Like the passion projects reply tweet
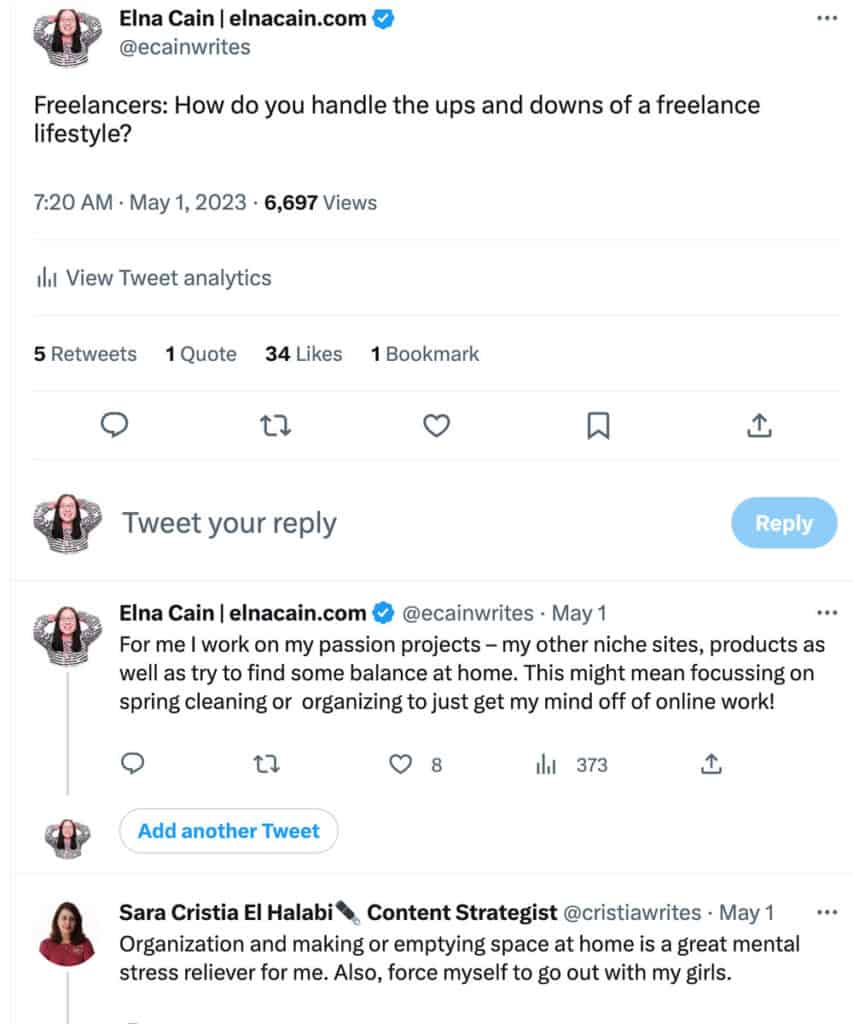Image resolution: width=853 pixels, height=1024 pixels. point(401,765)
